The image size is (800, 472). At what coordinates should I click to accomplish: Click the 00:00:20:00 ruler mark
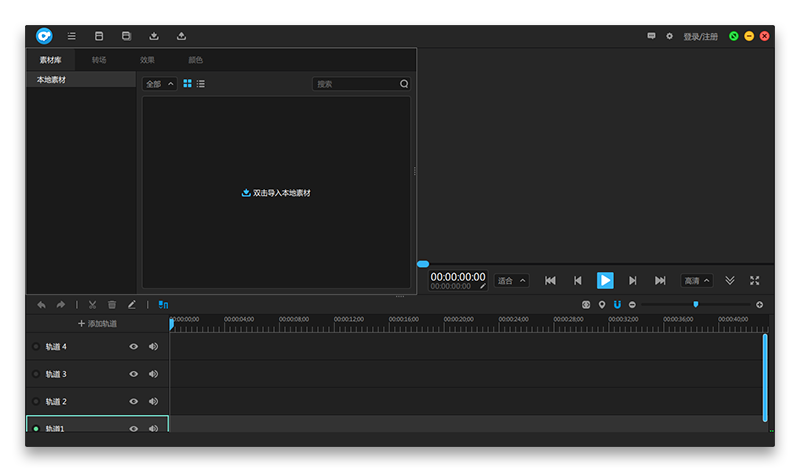pos(458,319)
